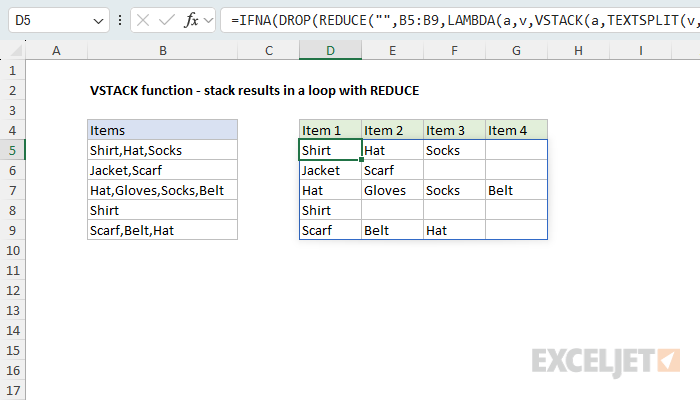The height and width of the screenshot is (400, 700).
Task: Click 'Belt' in Item 2 column row 9
Action: click(x=392, y=230)
